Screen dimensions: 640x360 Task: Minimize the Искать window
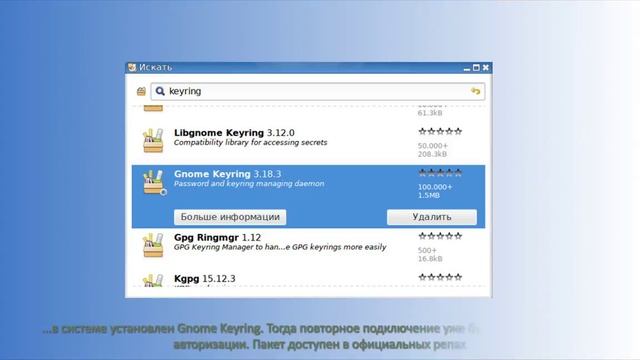pyautogui.click(x=467, y=68)
